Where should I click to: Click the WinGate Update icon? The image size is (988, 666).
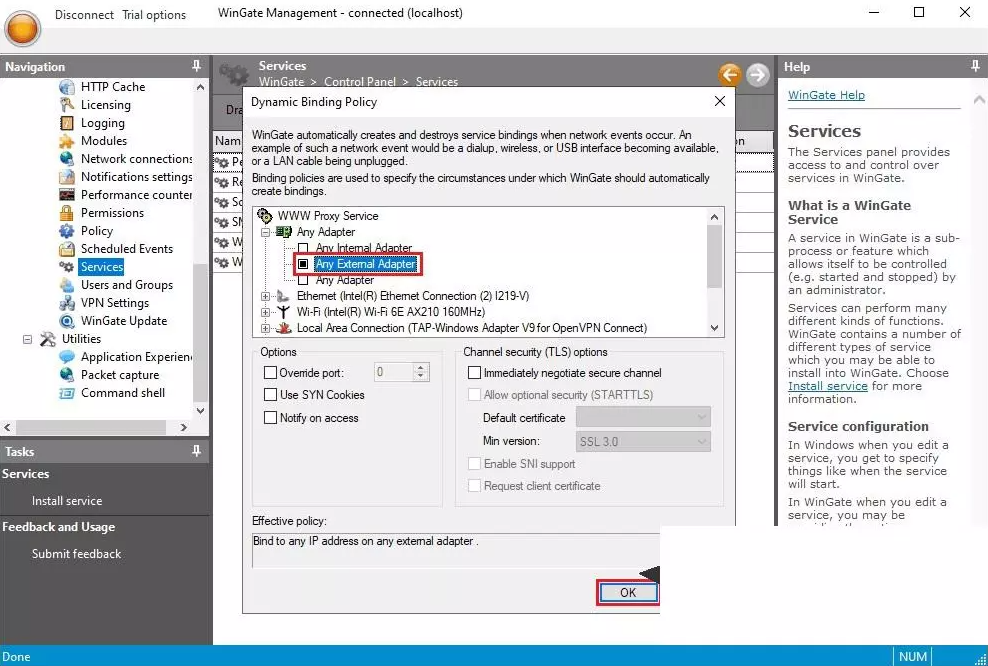click(x=67, y=321)
